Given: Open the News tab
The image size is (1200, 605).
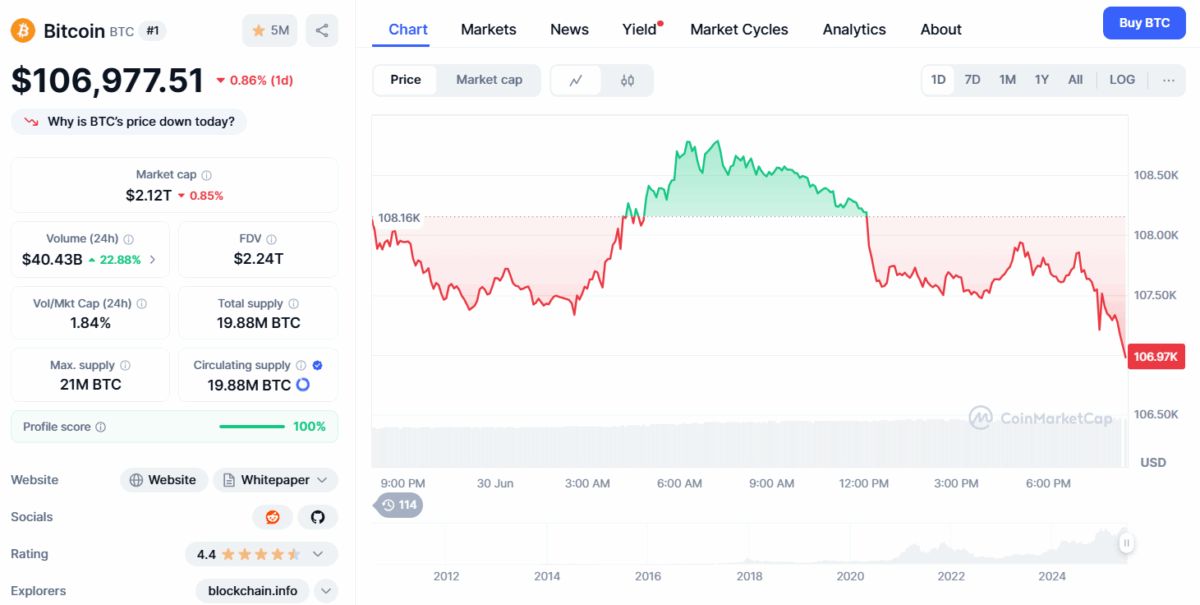Looking at the screenshot, I should tap(569, 30).
